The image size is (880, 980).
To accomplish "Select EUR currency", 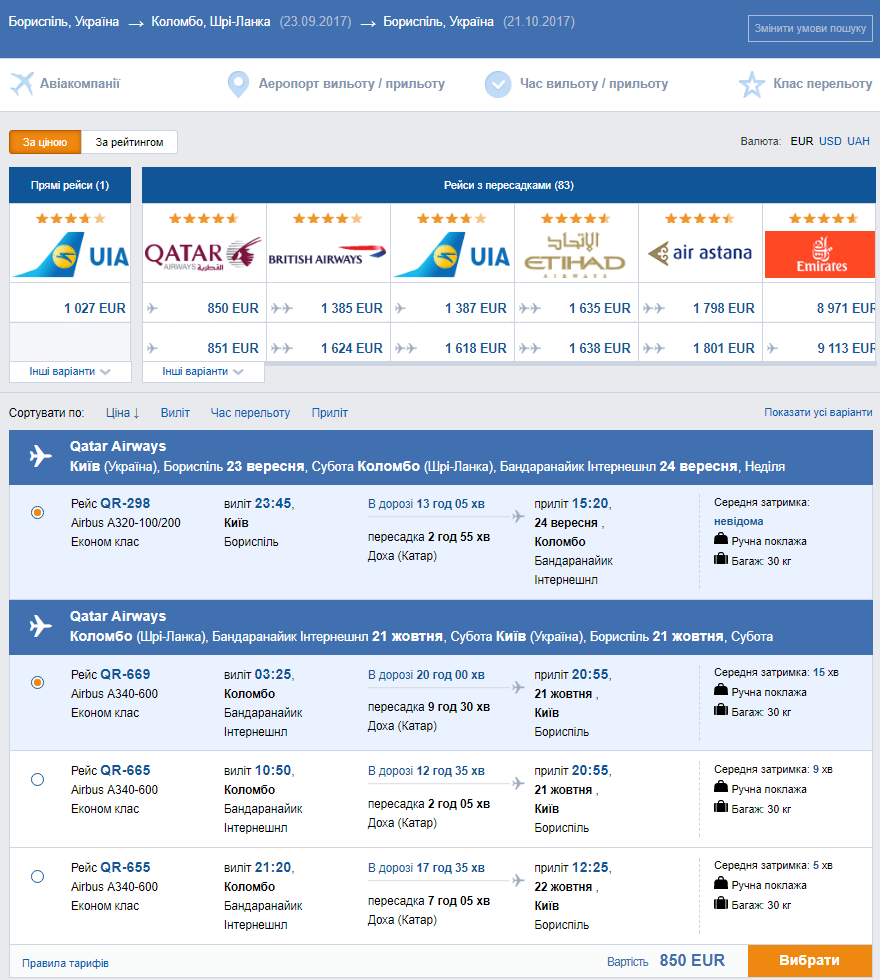I will [x=802, y=141].
